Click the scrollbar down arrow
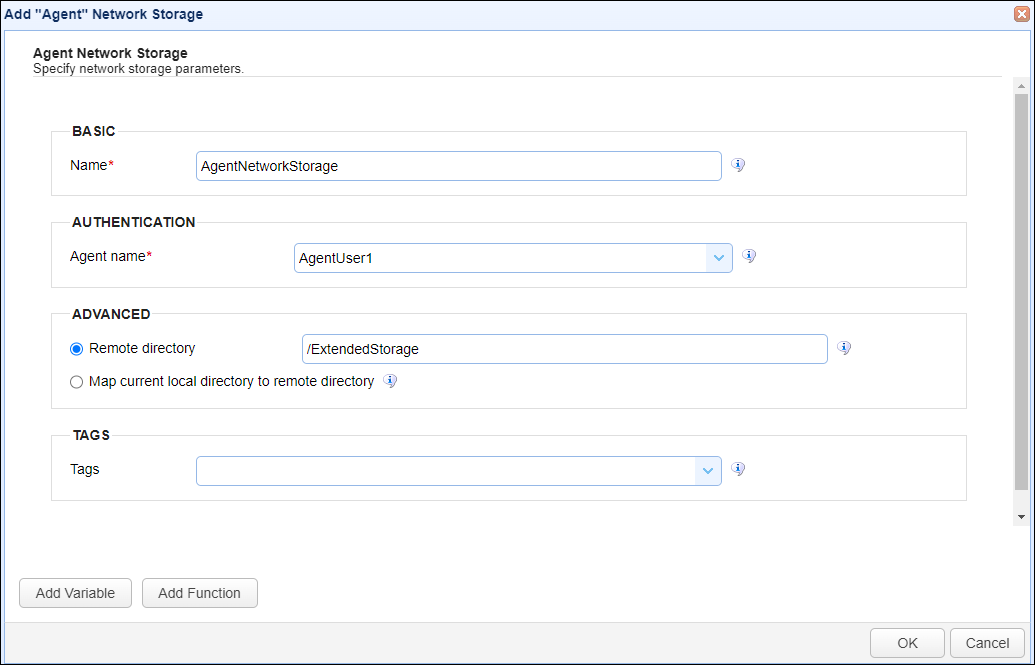 tap(1021, 517)
